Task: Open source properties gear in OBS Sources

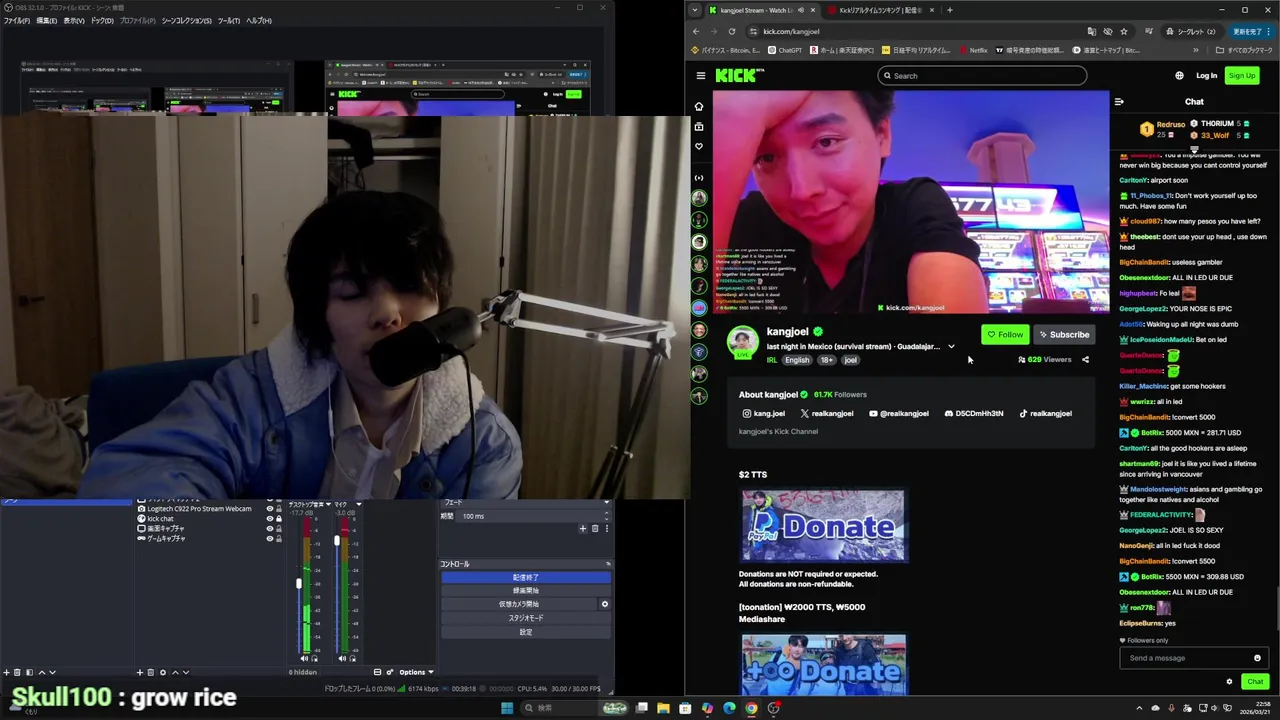Action: click(x=163, y=672)
